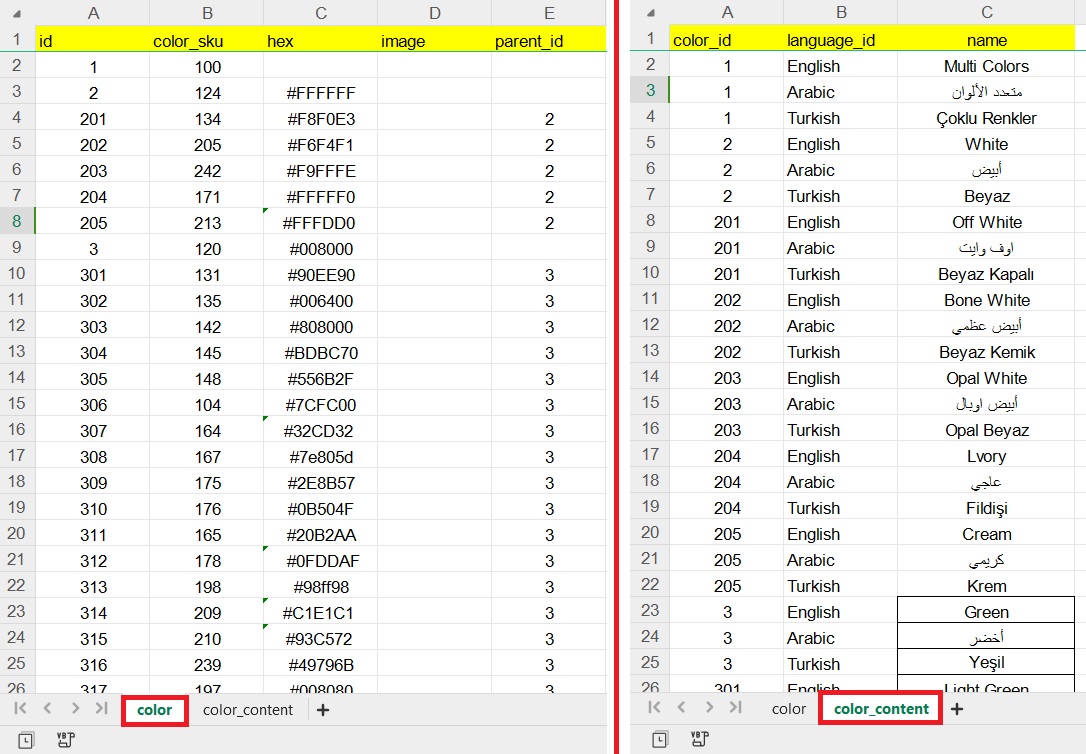Viewport: 1086px width, 754px height.
Task: Go to first sheet in right pane
Action: point(654,708)
